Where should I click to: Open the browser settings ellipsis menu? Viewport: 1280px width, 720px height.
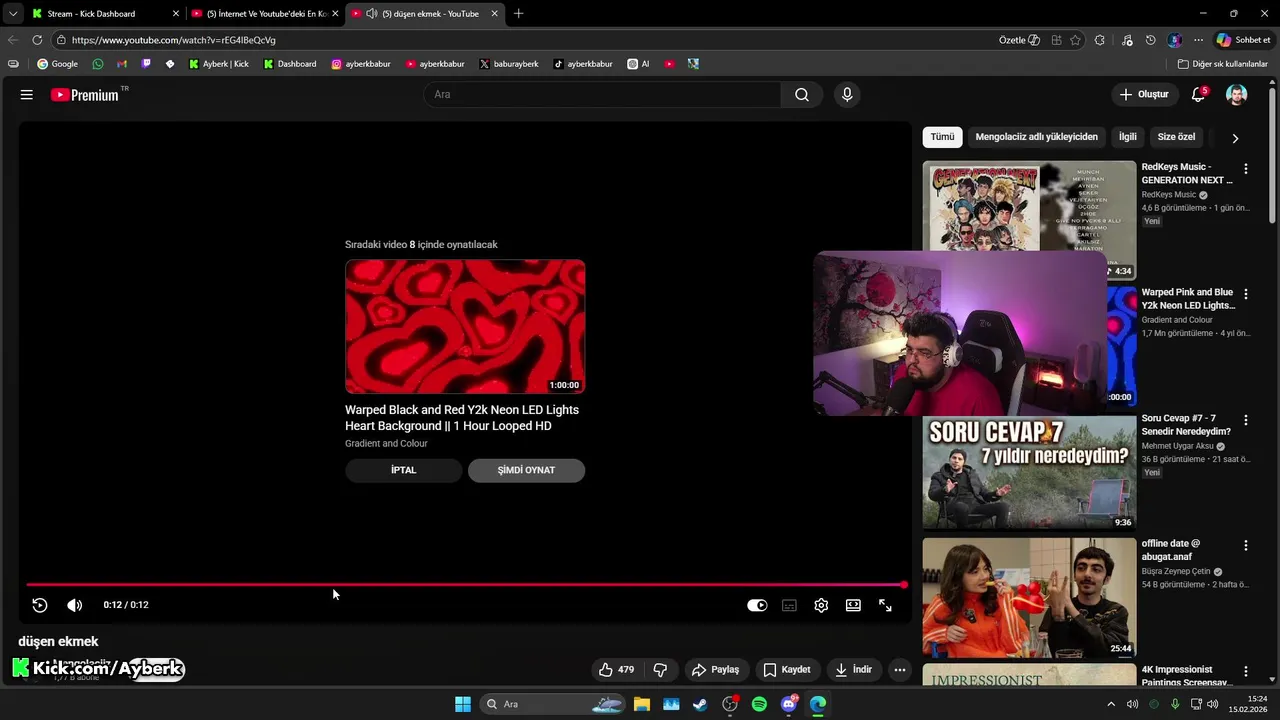(1198, 40)
